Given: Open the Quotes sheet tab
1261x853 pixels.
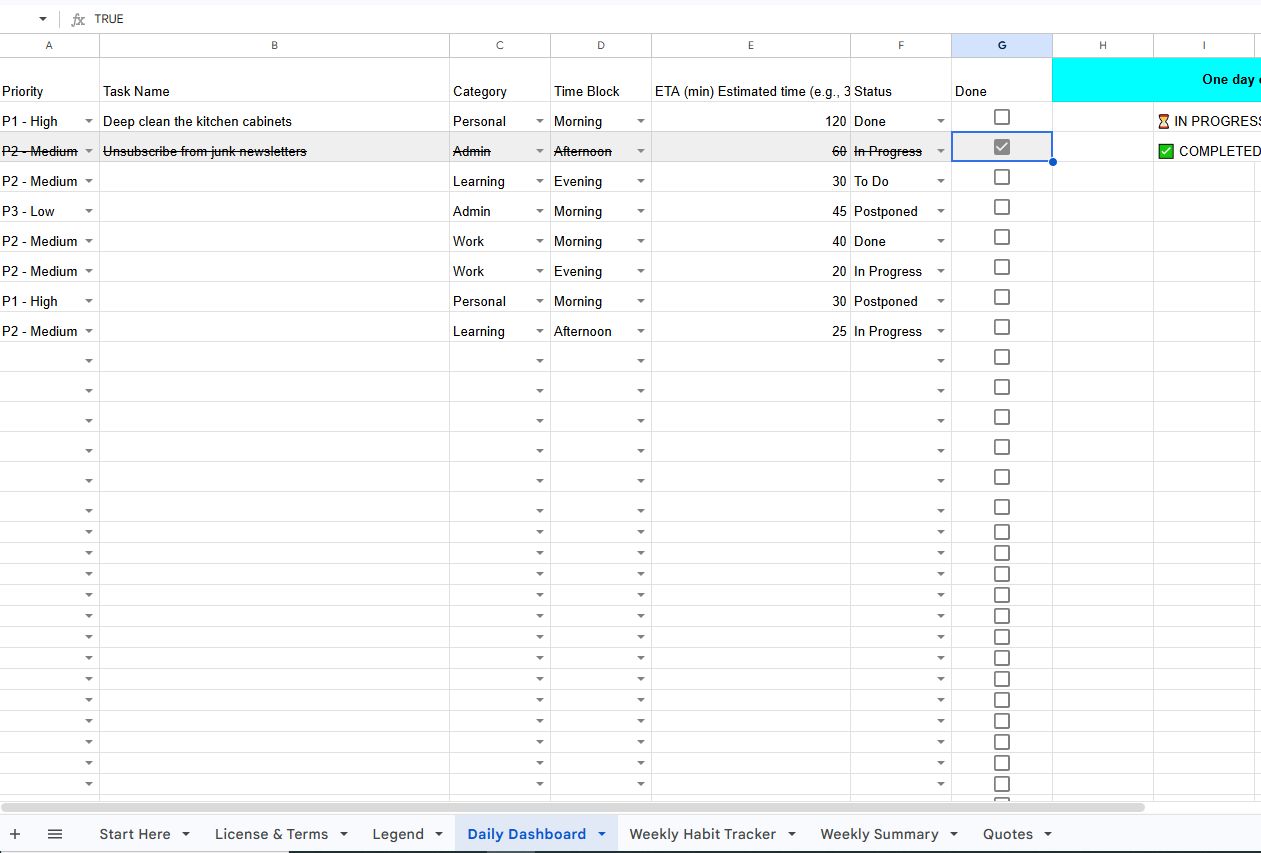Looking at the screenshot, I should click(1007, 833).
